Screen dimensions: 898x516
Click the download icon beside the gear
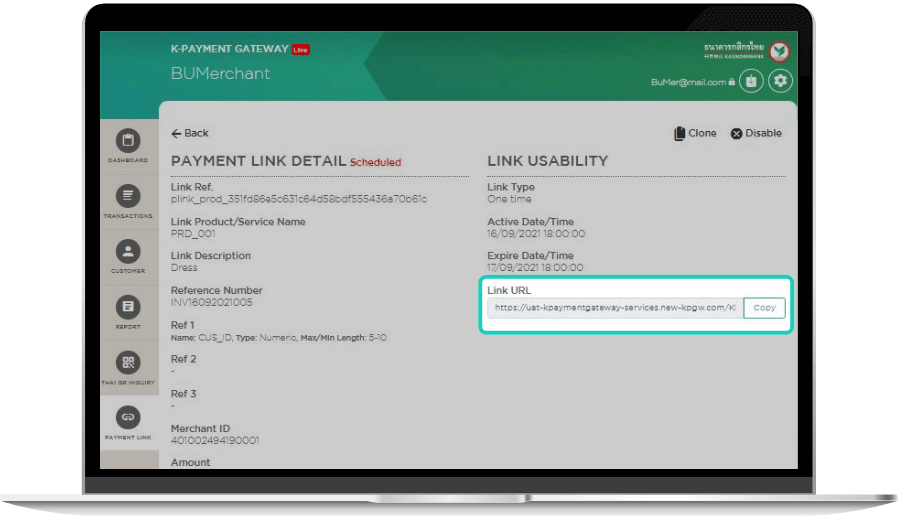(x=751, y=82)
